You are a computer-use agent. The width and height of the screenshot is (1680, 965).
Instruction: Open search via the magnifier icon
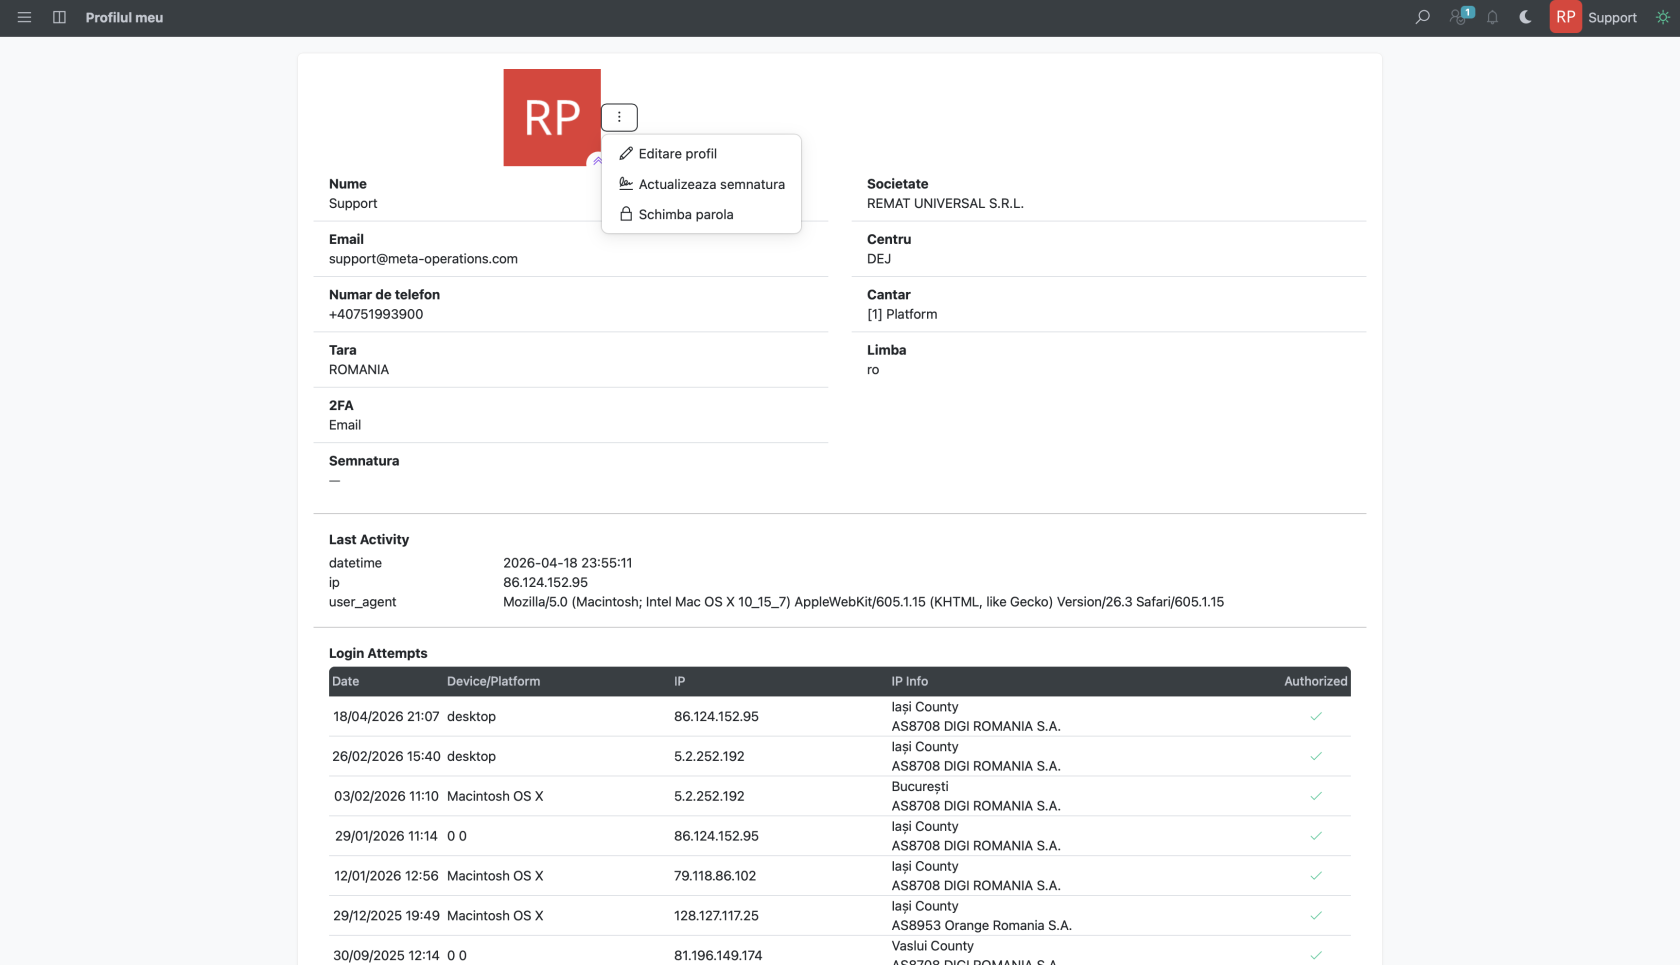(1422, 17)
